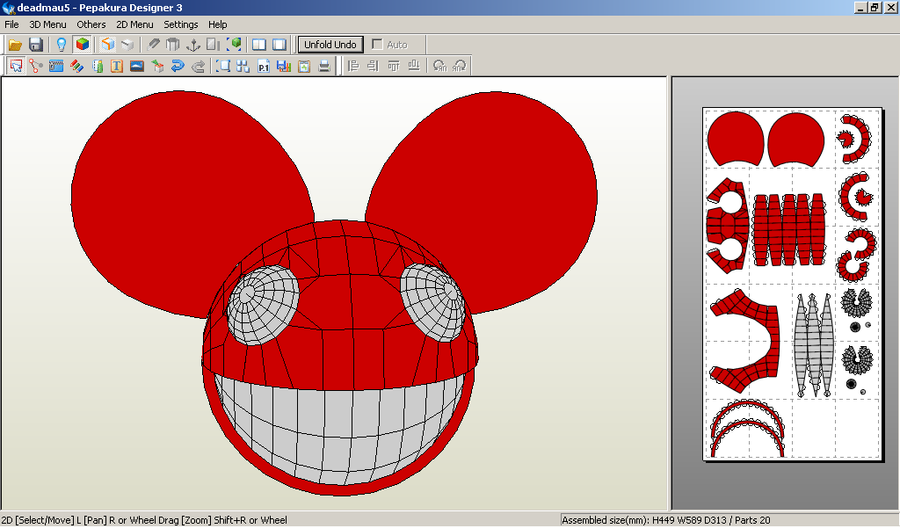Image resolution: width=900 pixels, height=527 pixels.
Task: Click the gray pillar icon
Action: tap(173, 44)
